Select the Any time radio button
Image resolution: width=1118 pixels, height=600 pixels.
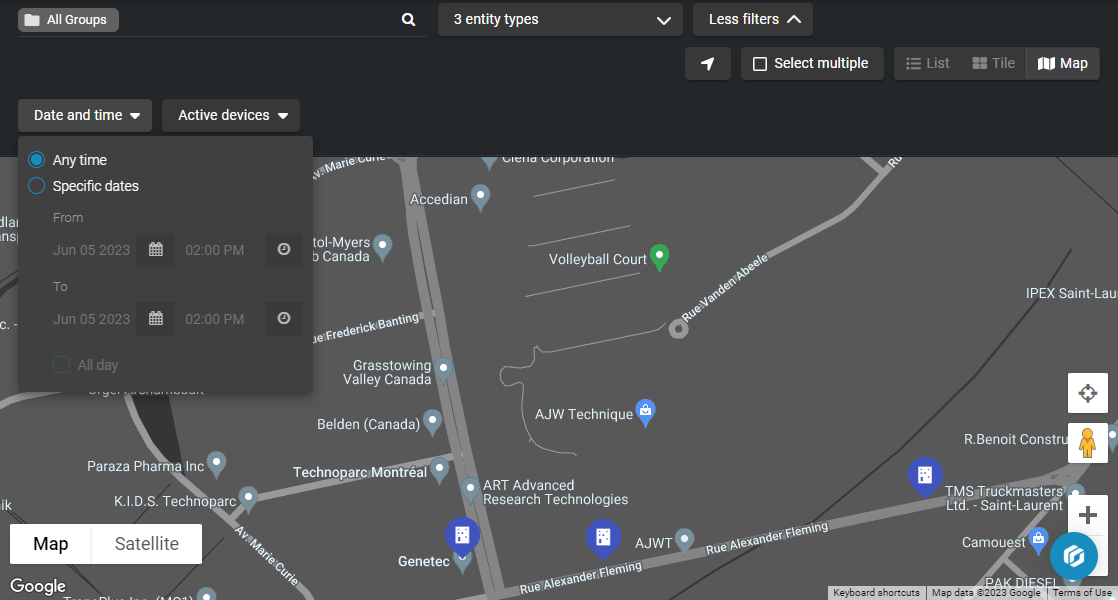pos(36,160)
